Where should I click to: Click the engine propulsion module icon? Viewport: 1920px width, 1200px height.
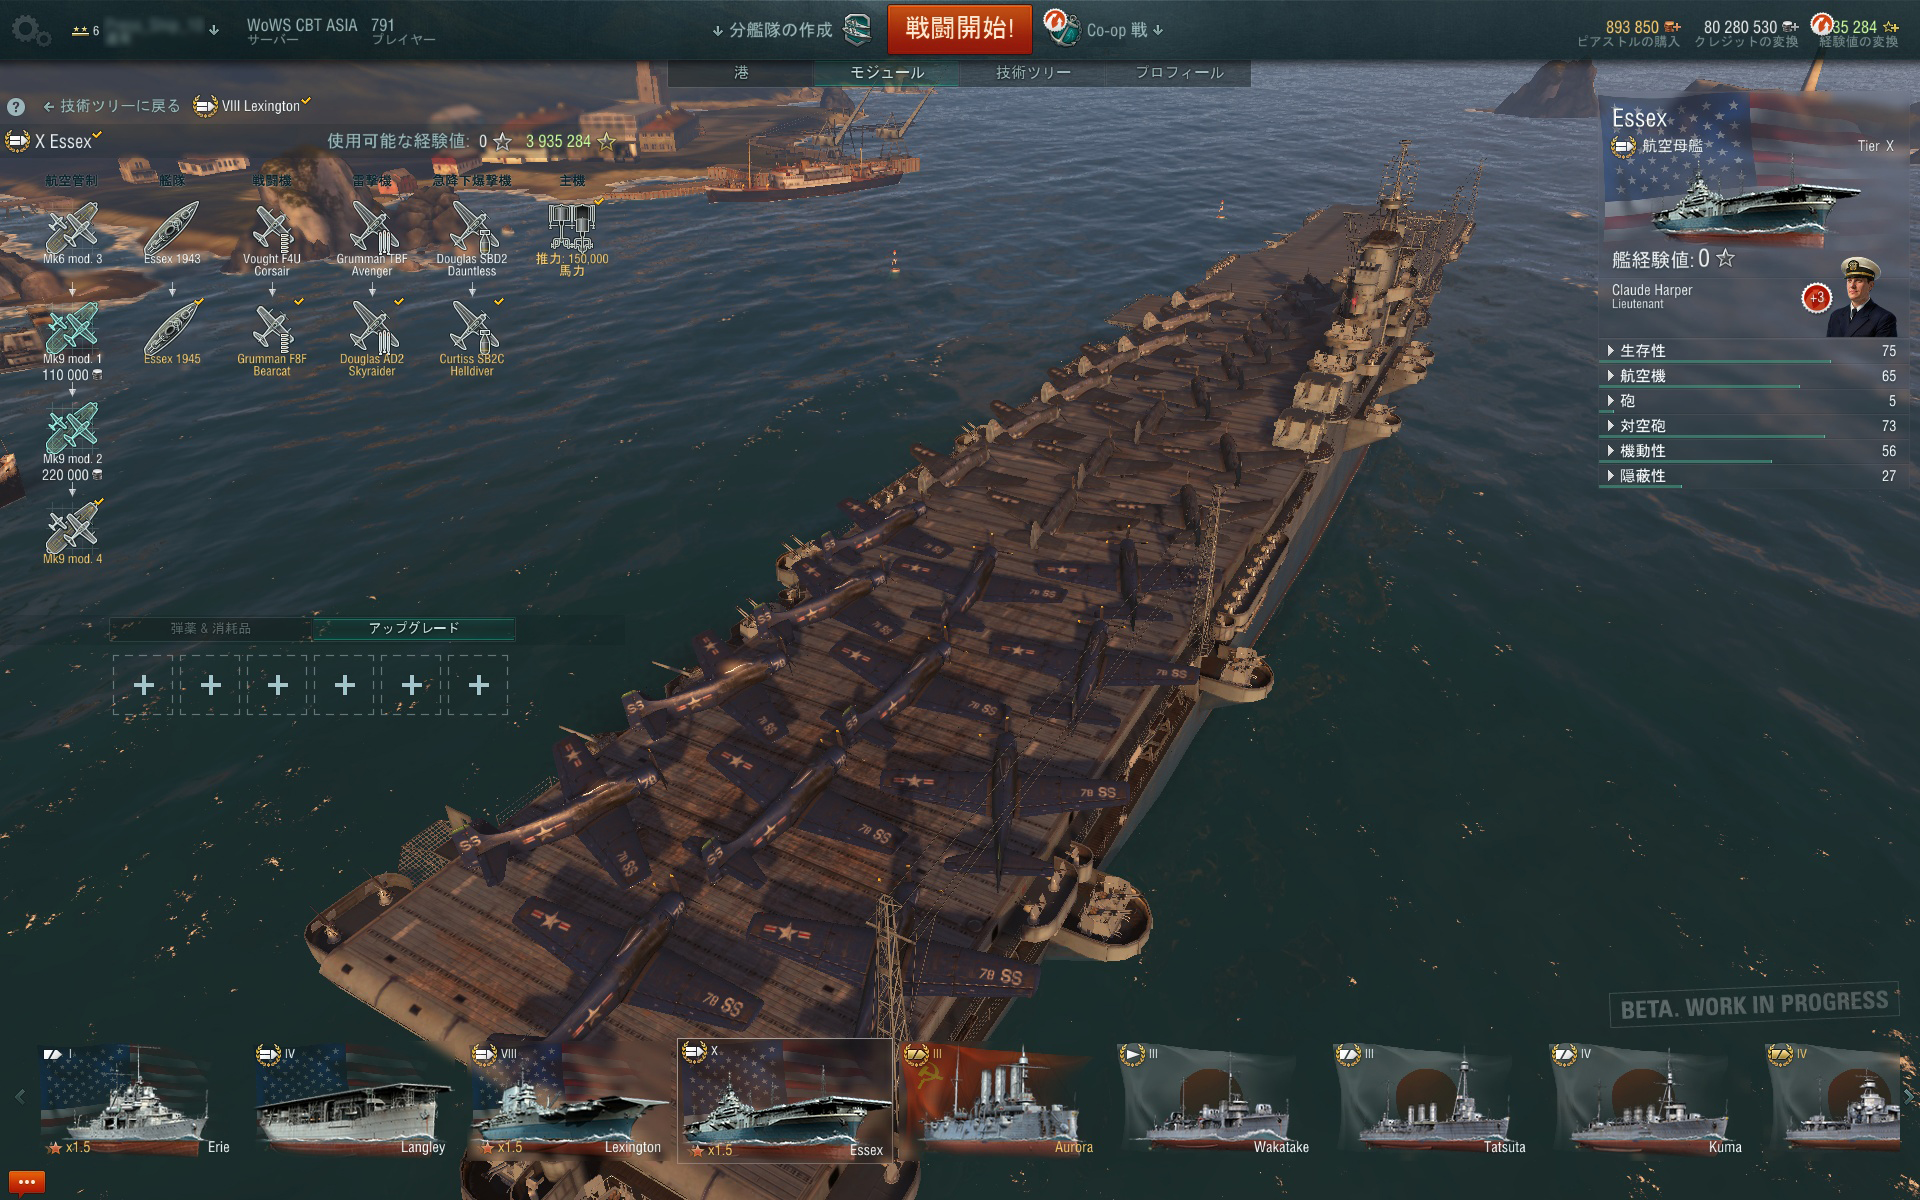pyautogui.click(x=571, y=227)
